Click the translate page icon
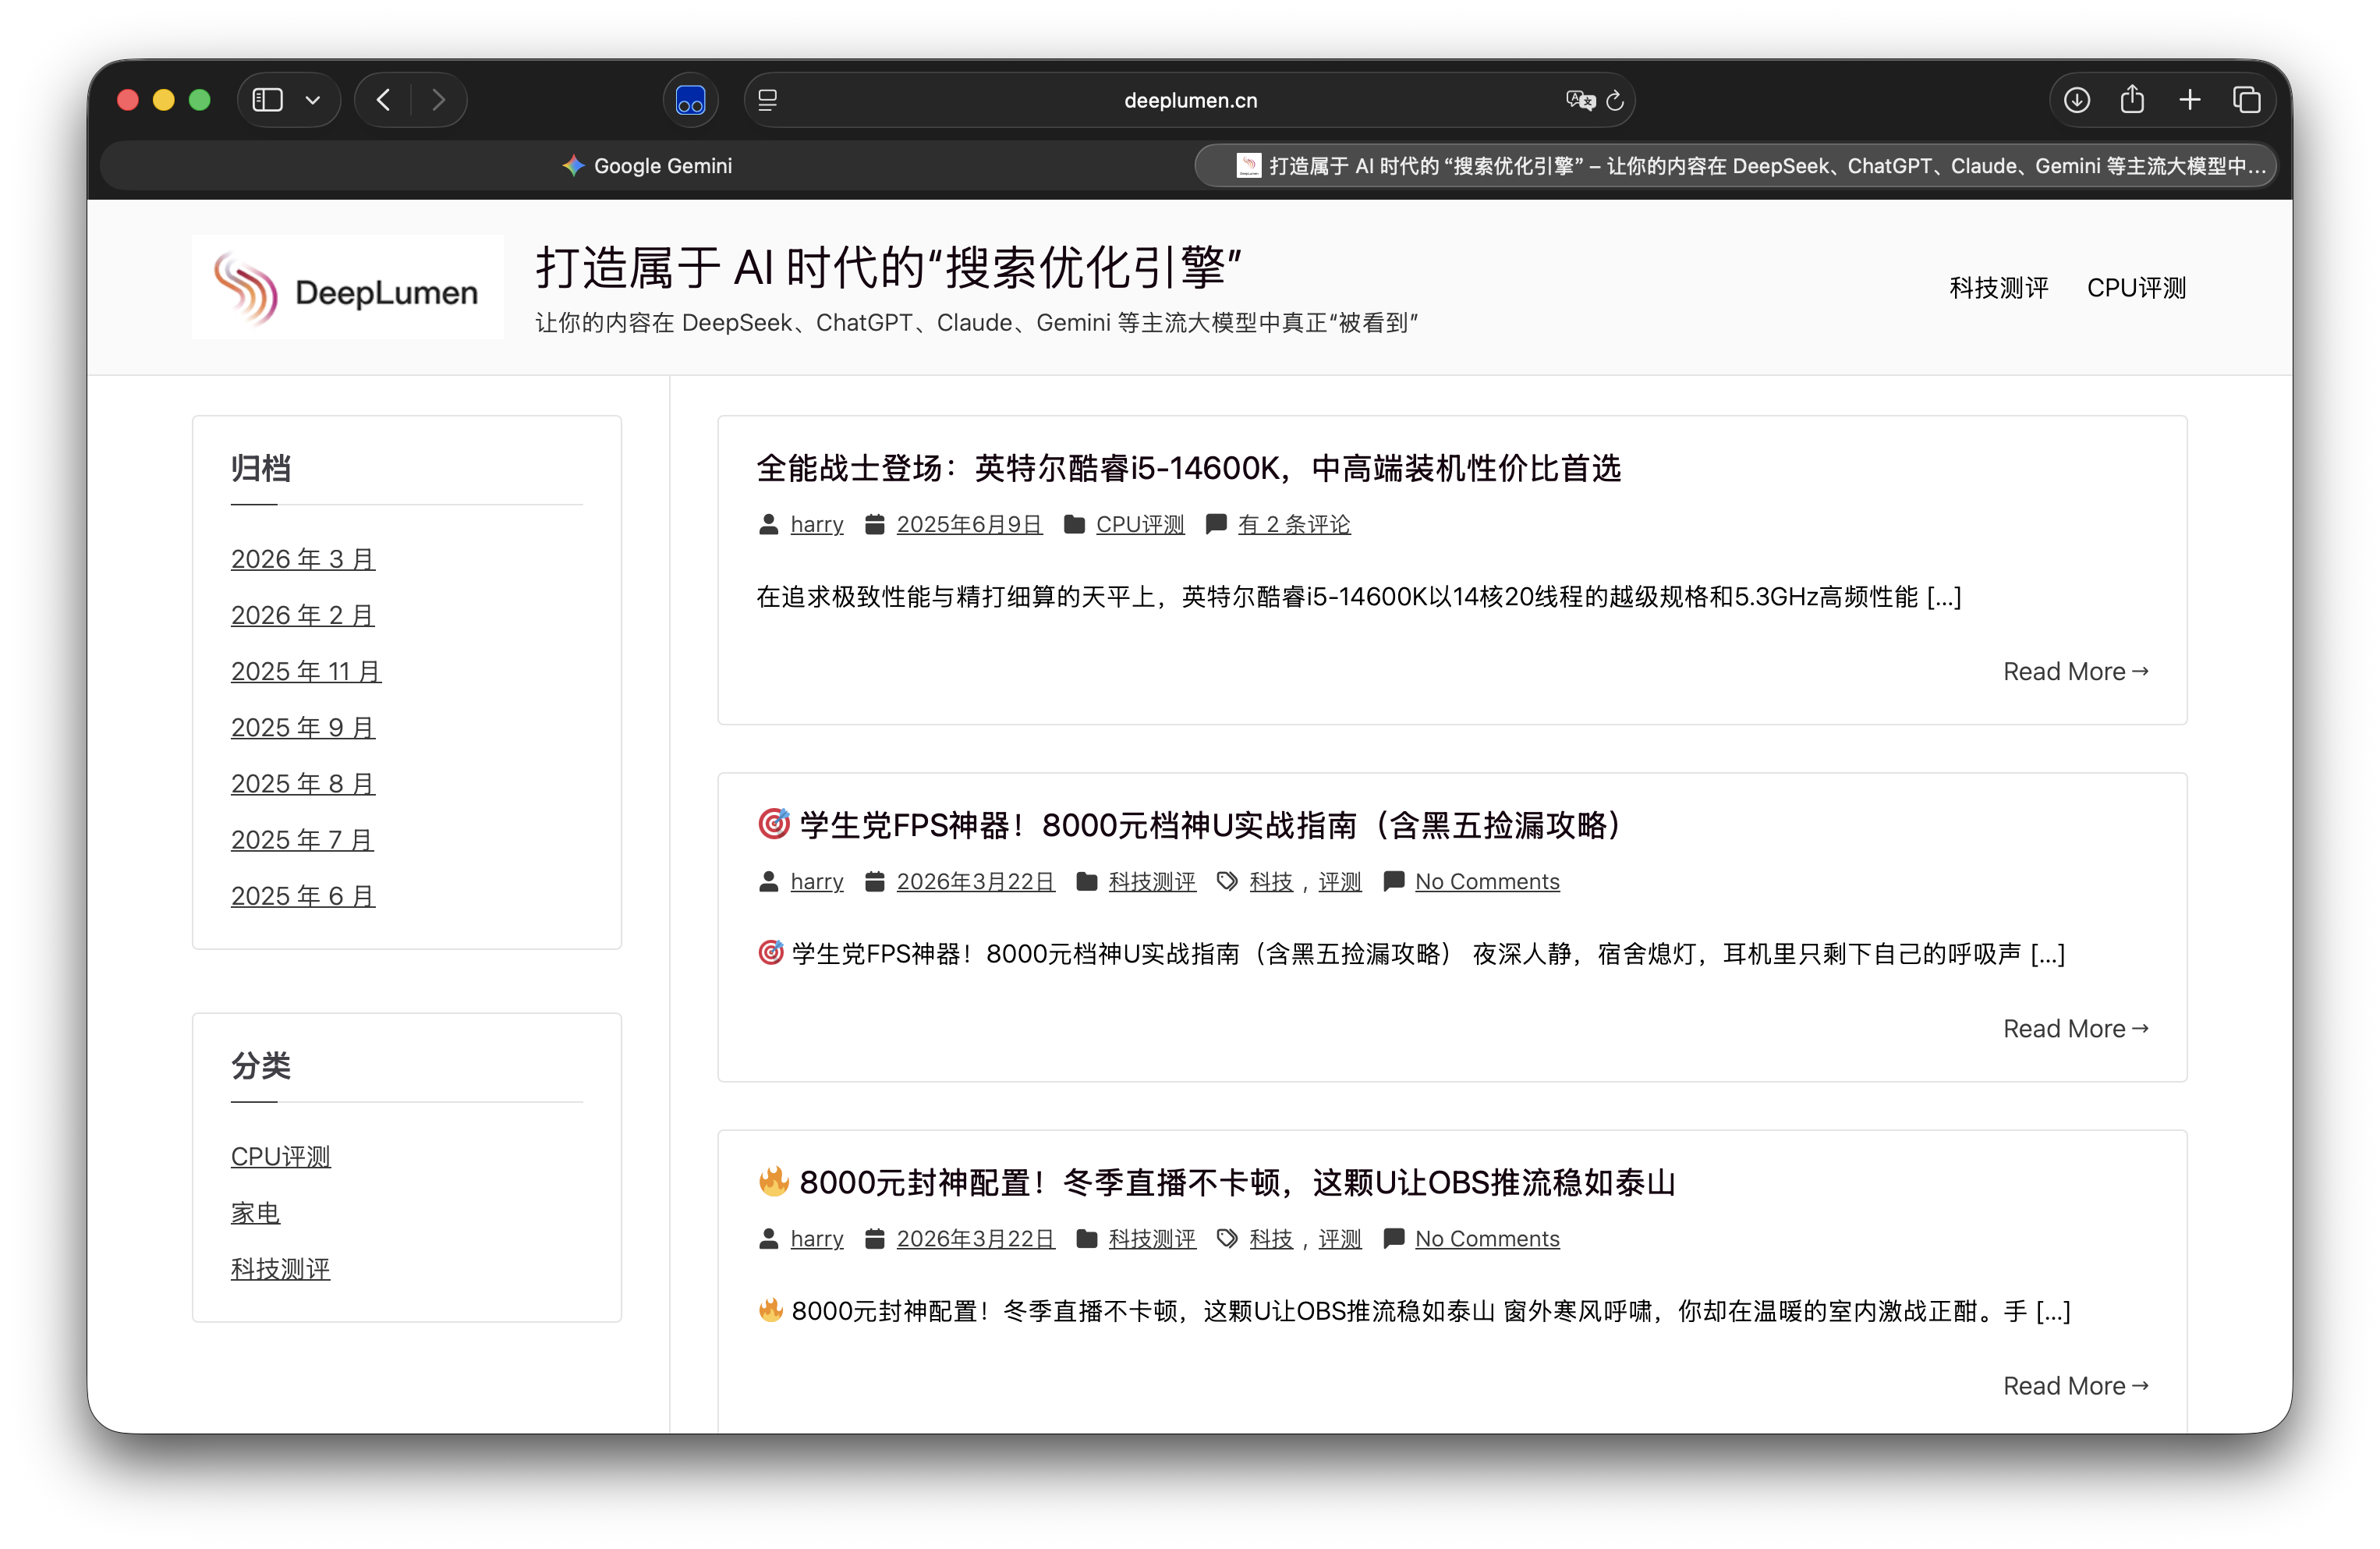Screen dimensions: 2380x1549 [1579, 100]
